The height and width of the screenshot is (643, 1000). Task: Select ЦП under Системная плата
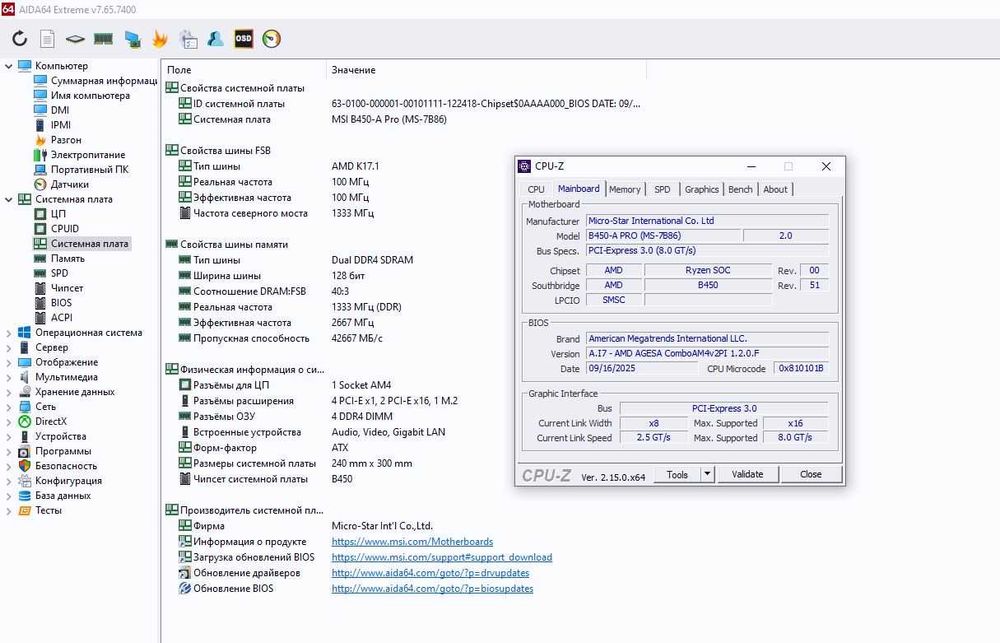pyautogui.click(x=58, y=214)
